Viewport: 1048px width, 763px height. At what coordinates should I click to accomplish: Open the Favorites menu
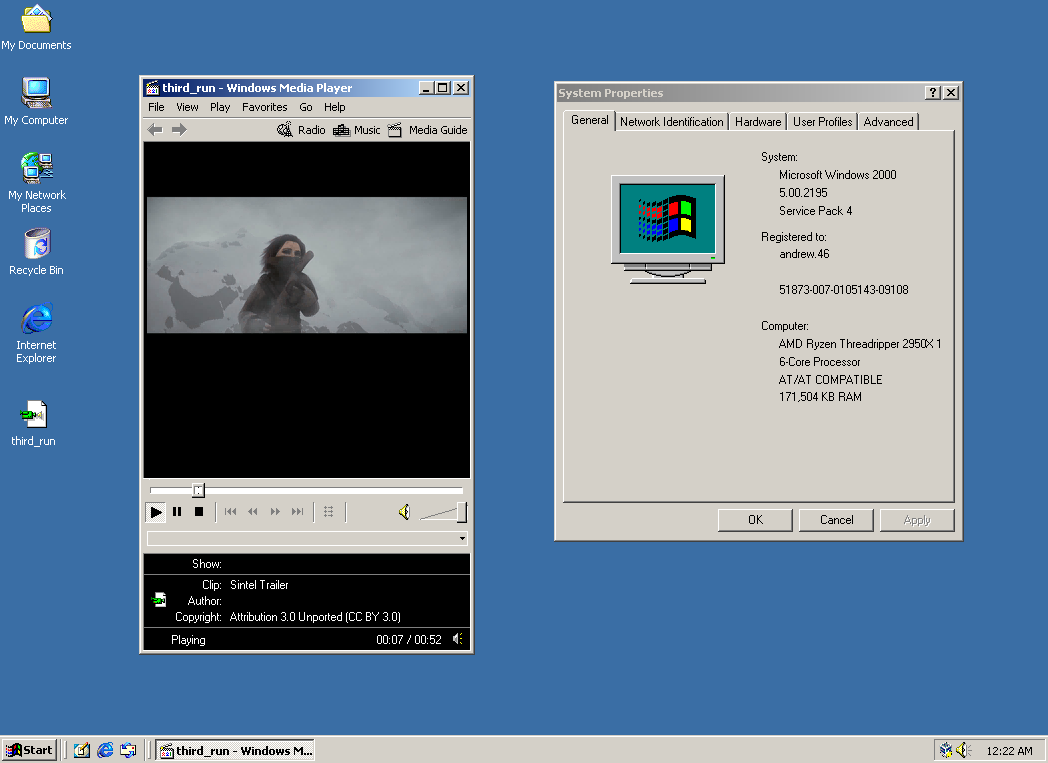(x=265, y=107)
